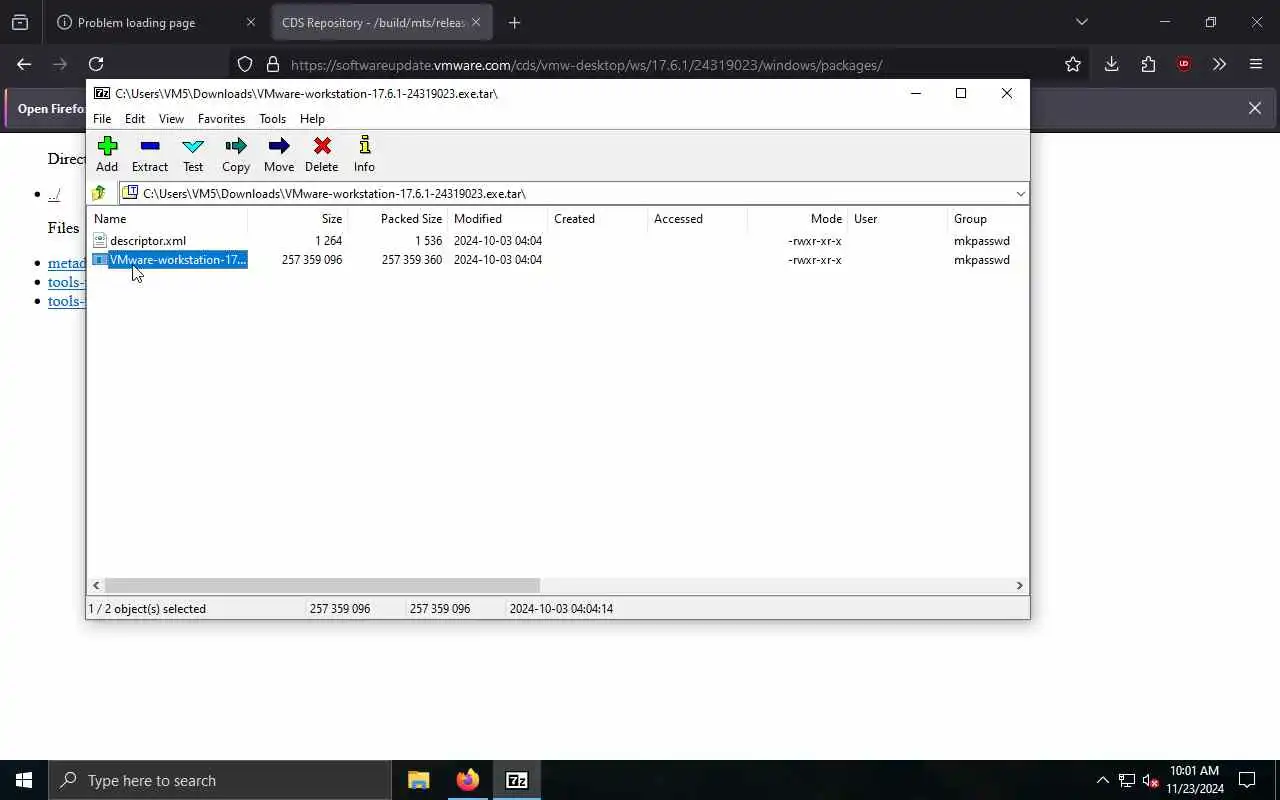
Task: Open the File menu in 7-Zip
Action: point(102,118)
